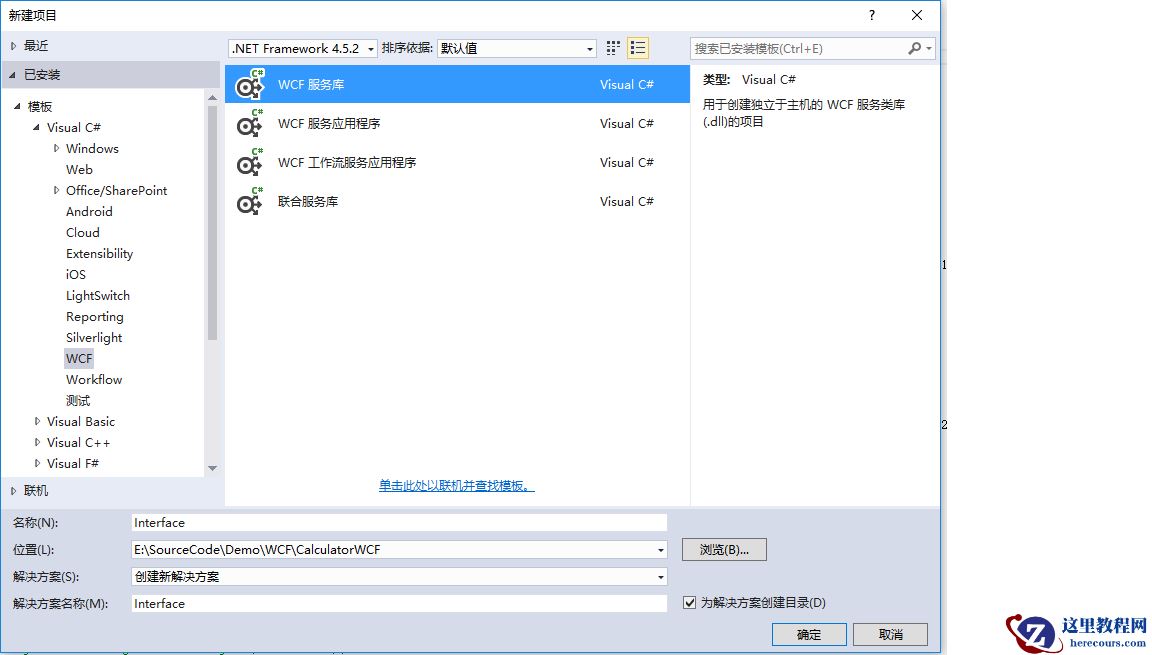Select Workflow in the template tree
The width and height of the screenshot is (1152, 655).
(x=94, y=380)
